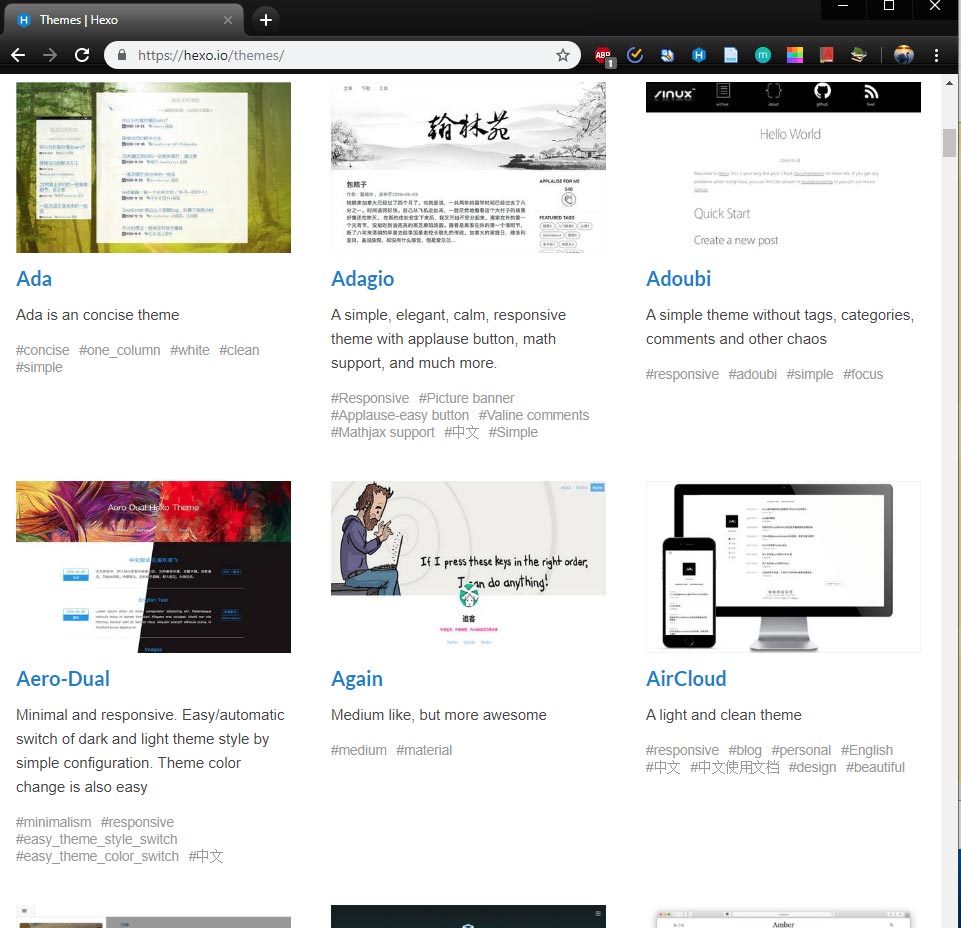This screenshot has width=961, height=928.
Task: Click 'A light and clean theme' text
Action: [x=724, y=715]
